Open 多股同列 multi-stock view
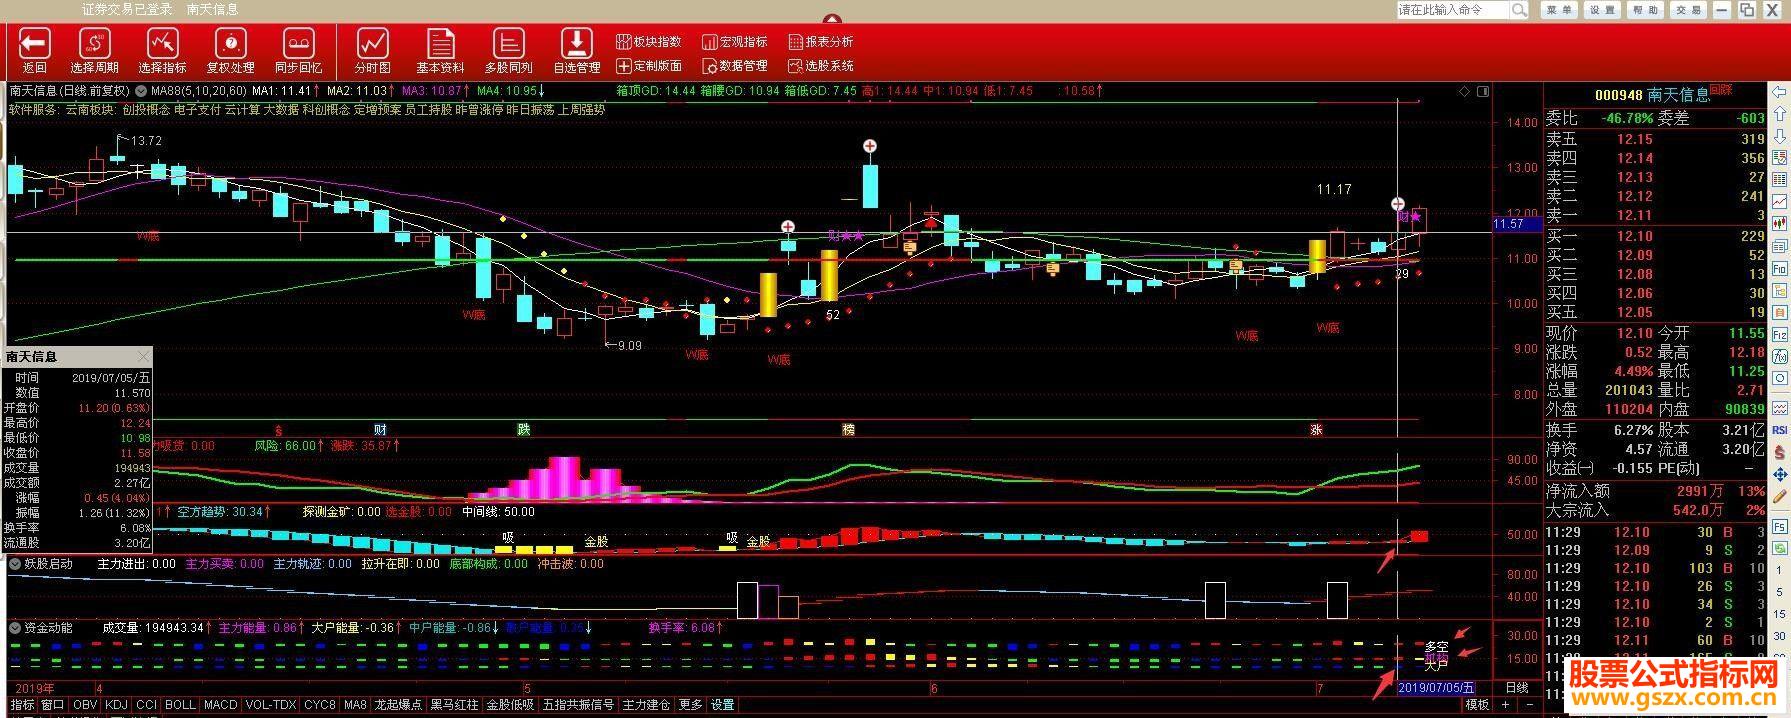 pyautogui.click(x=509, y=51)
